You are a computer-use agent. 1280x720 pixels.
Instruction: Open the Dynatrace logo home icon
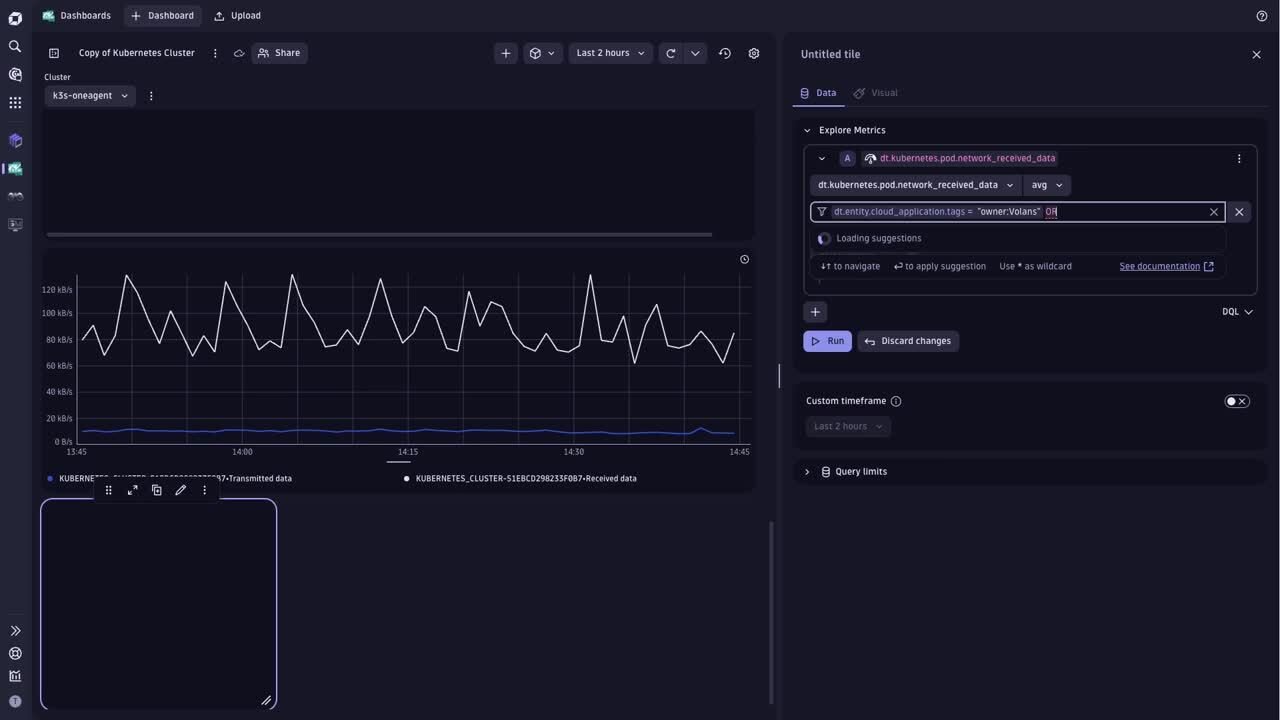(15, 18)
